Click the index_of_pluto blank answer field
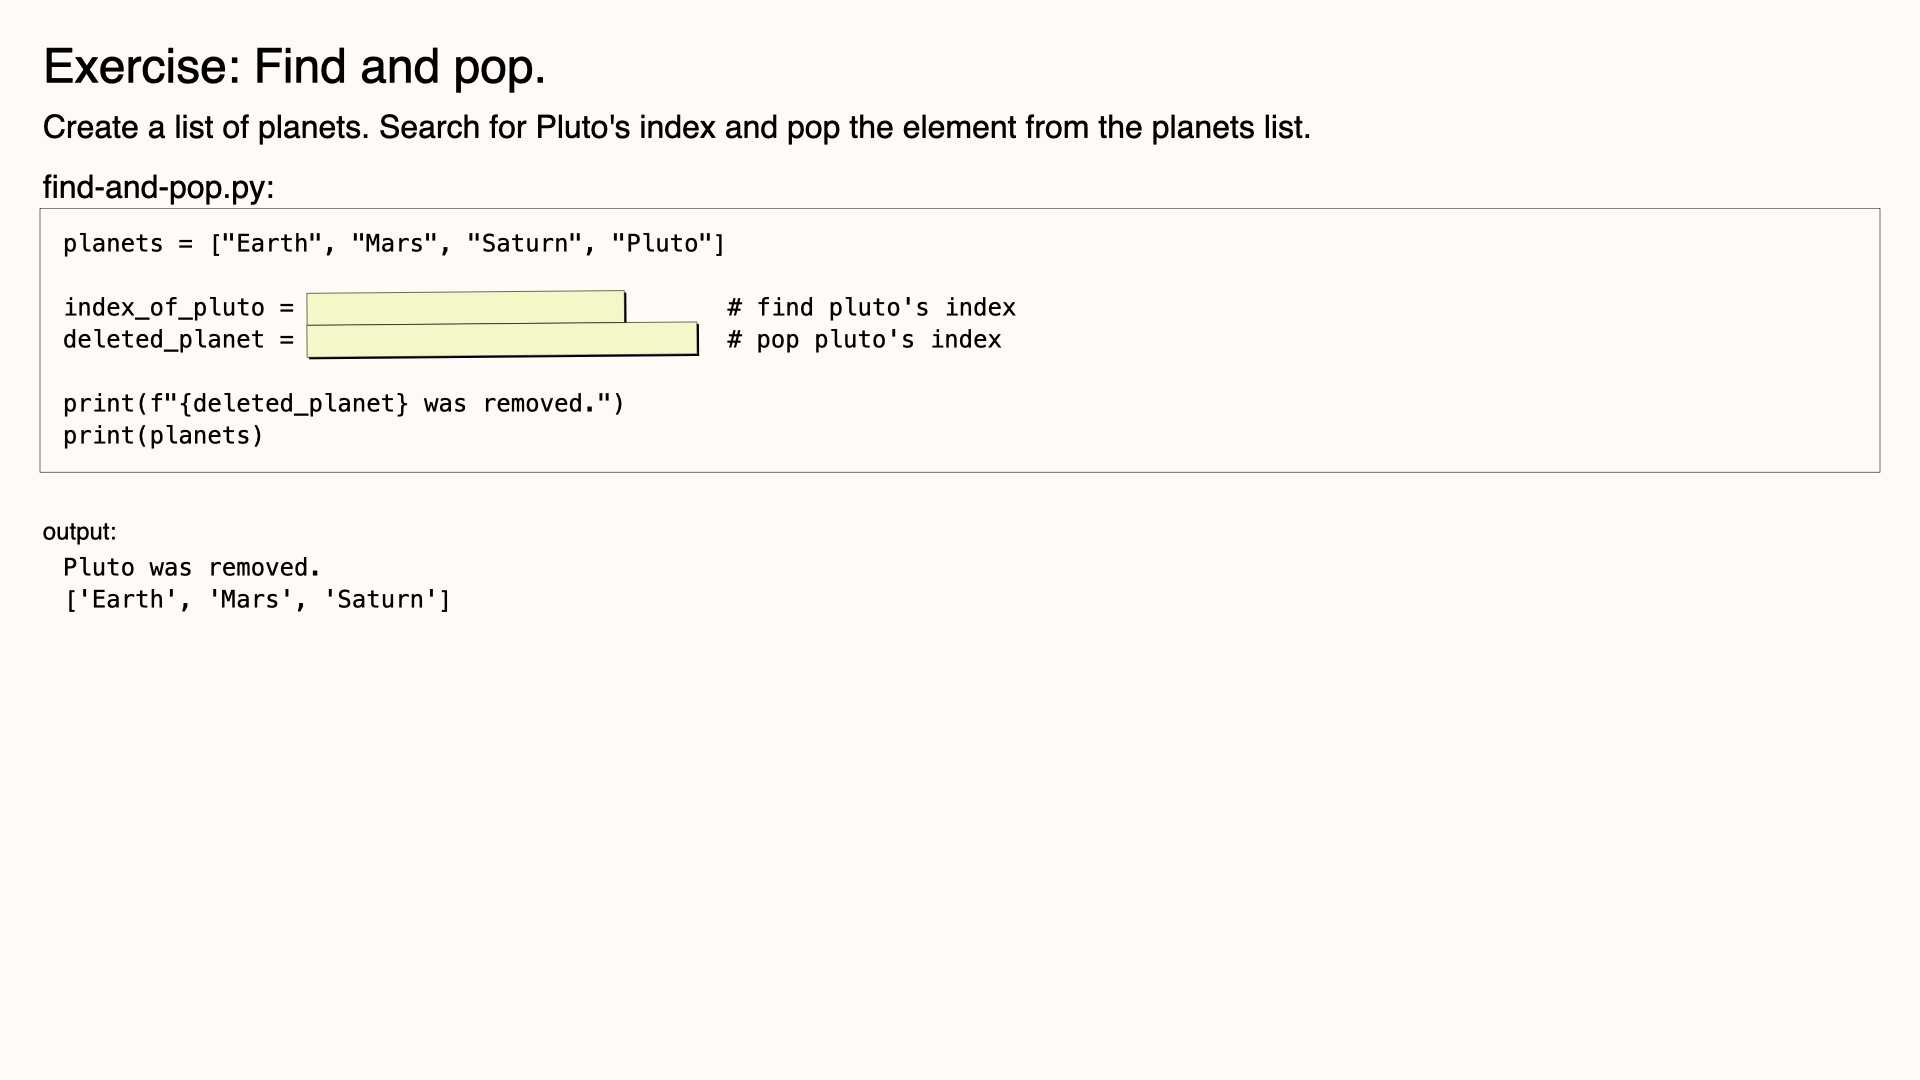The height and width of the screenshot is (1080, 1920). tap(466, 307)
